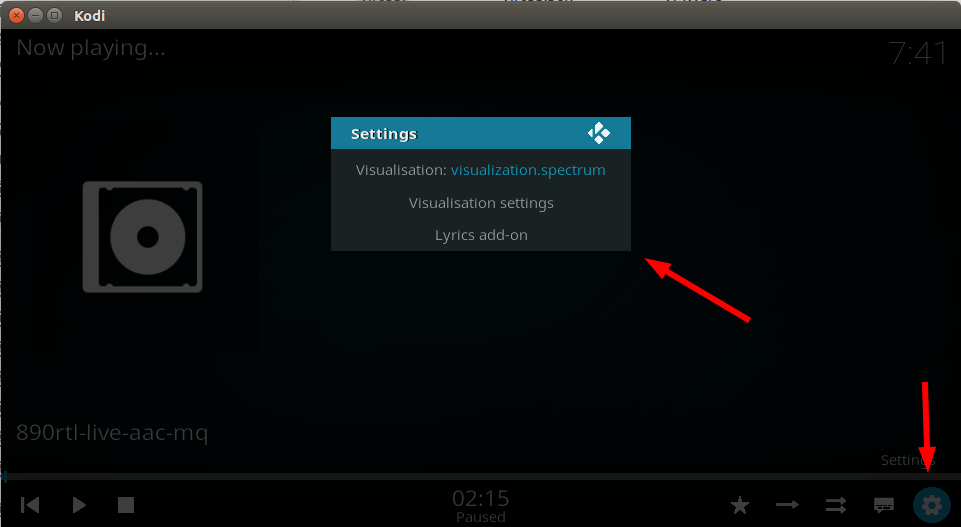Toggle repeat mode arrow icon
Image resolution: width=961 pixels, height=527 pixels.
coord(787,505)
